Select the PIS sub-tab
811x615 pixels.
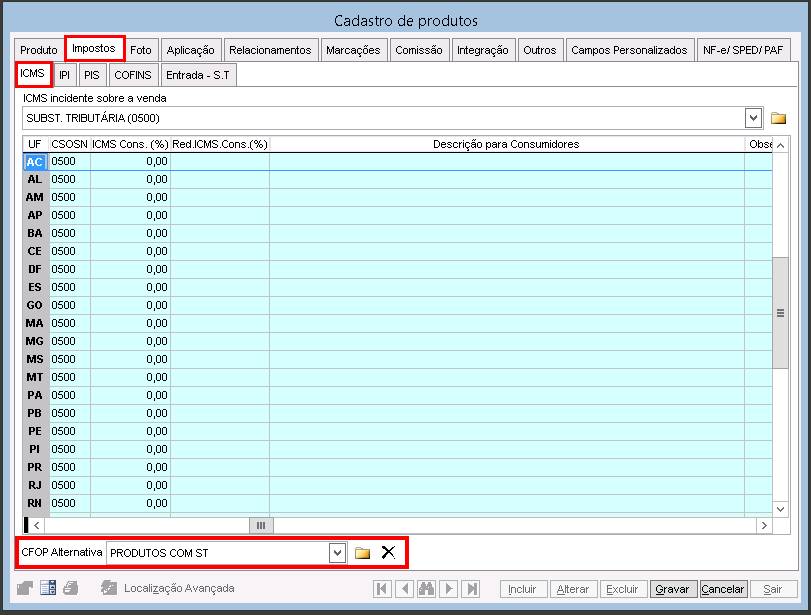pos(92,75)
